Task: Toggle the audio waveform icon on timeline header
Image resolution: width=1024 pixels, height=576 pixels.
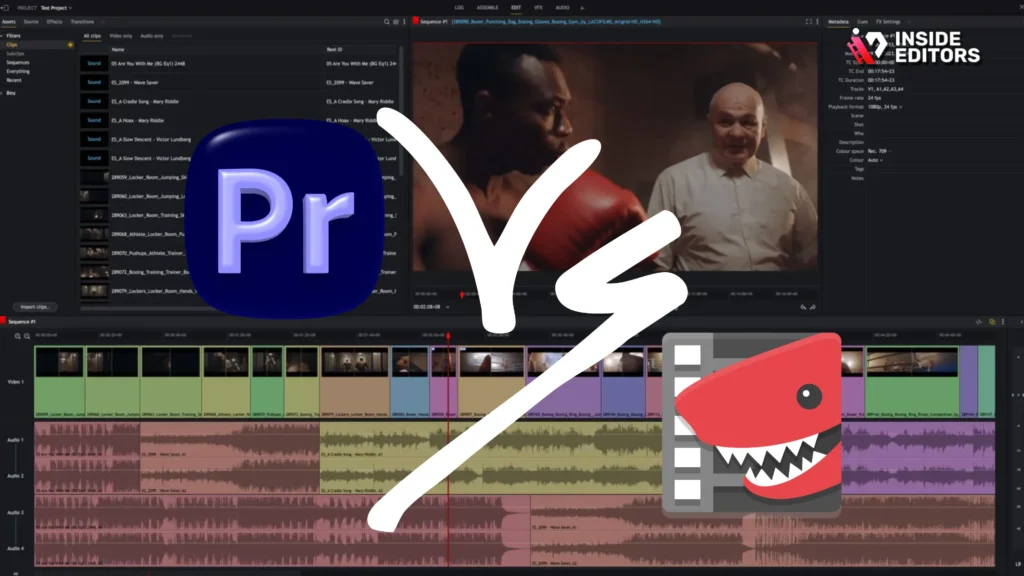Action: pyautogui.click(x=979, y=321)
